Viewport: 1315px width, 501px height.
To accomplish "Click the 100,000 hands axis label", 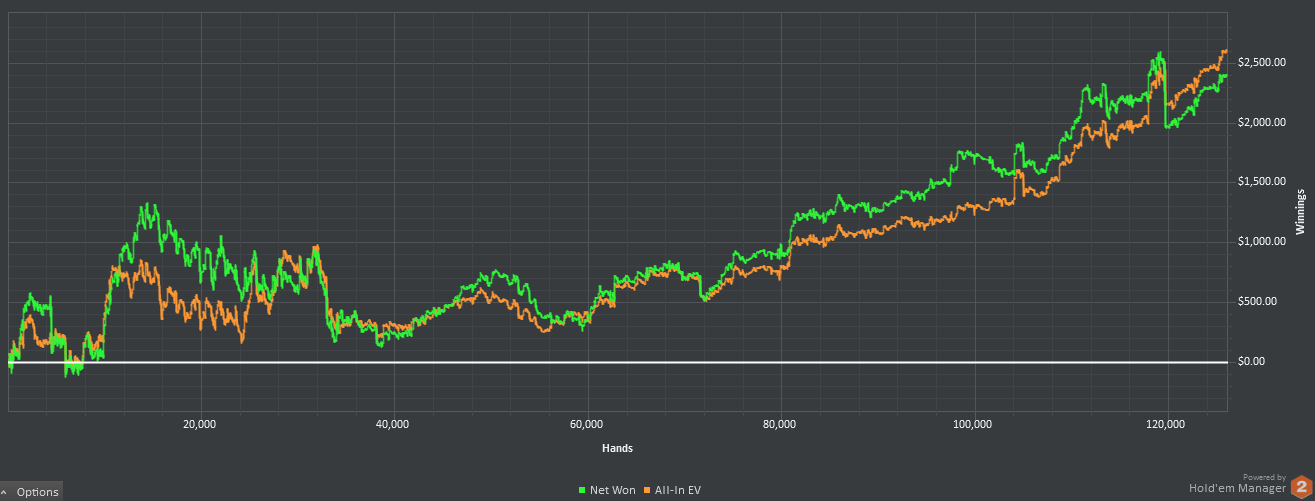I will tap(973, 424).
